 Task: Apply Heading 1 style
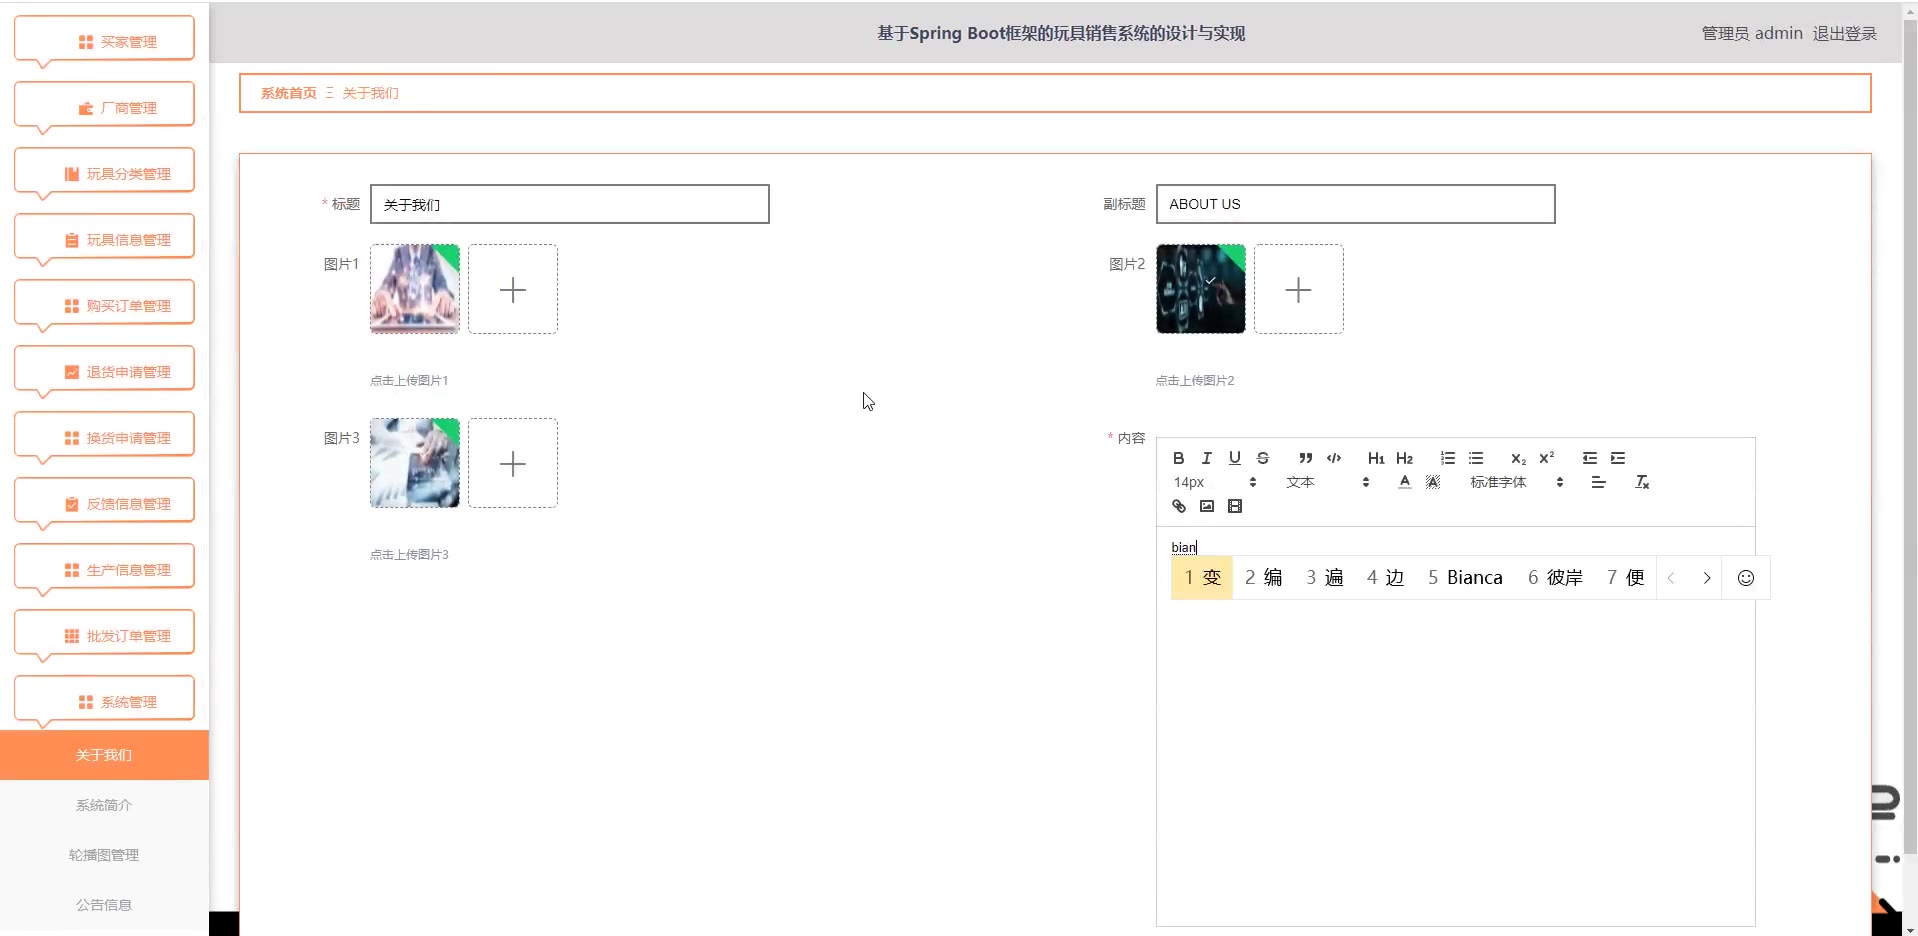point(1376,458)
